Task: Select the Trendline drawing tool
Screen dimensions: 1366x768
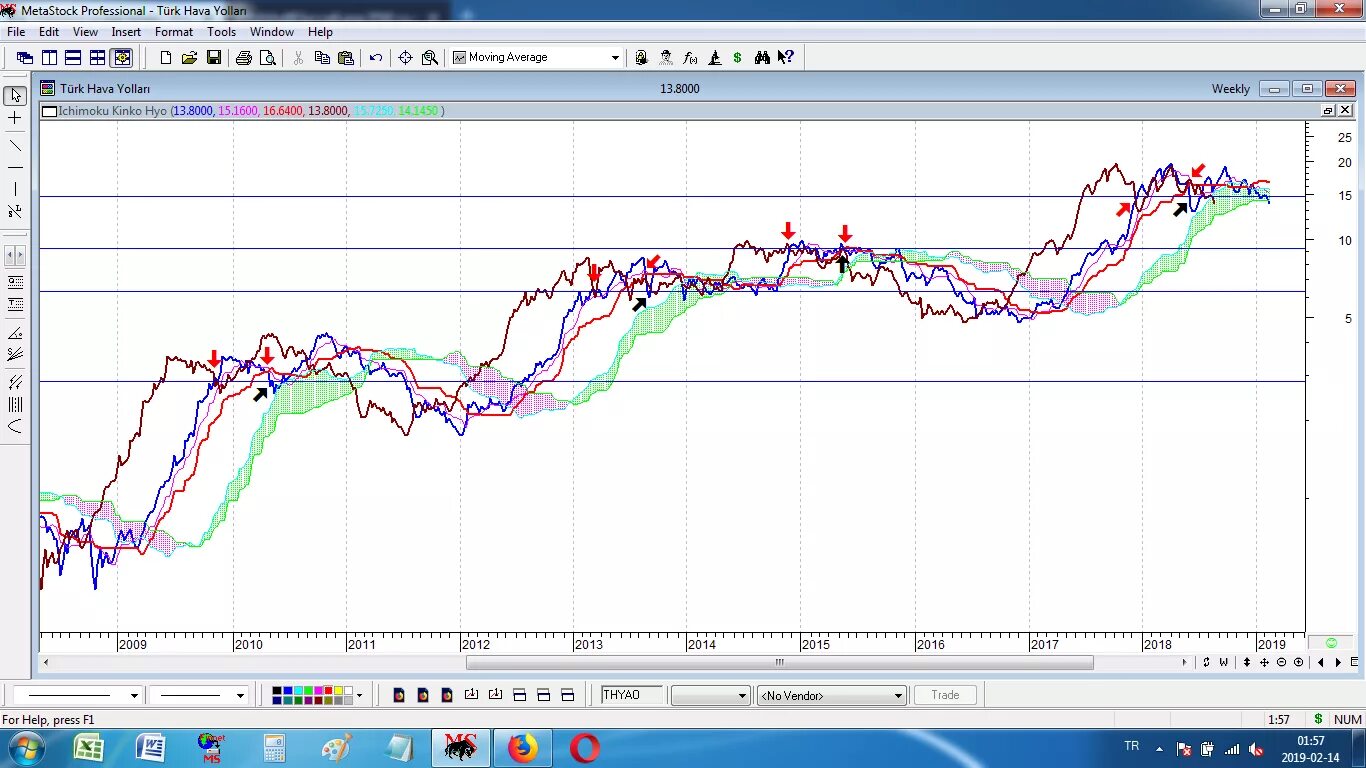Action: pos(14,145)
